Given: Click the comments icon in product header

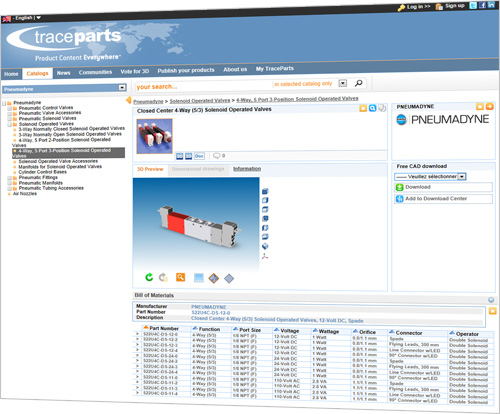Looking at the screenshot, I should coord(382,108).
